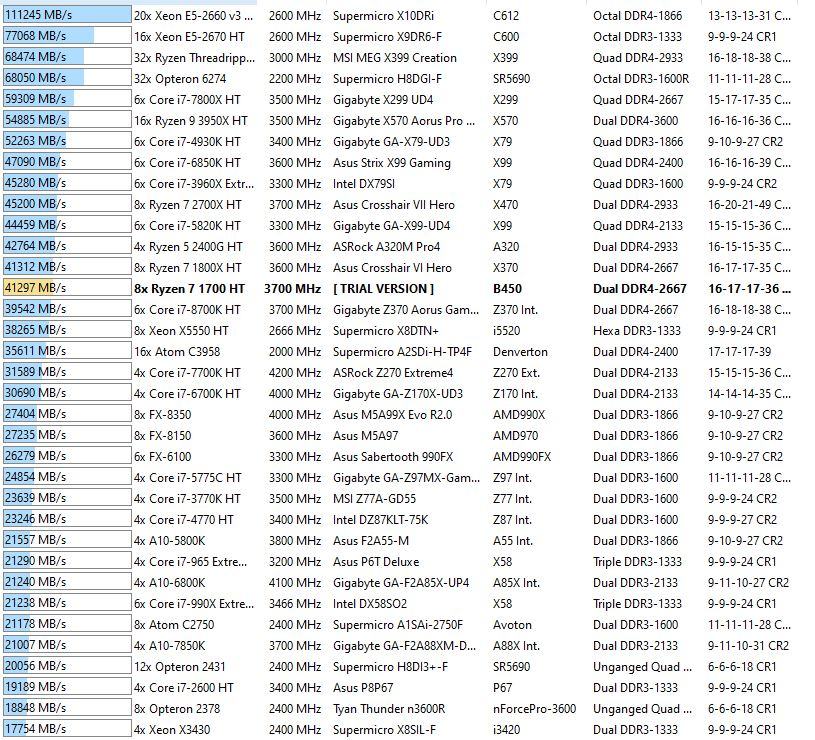815x740 pixels.
Task: Click the [ TRIAL VERSION ] label
Action: pos(384,288)
